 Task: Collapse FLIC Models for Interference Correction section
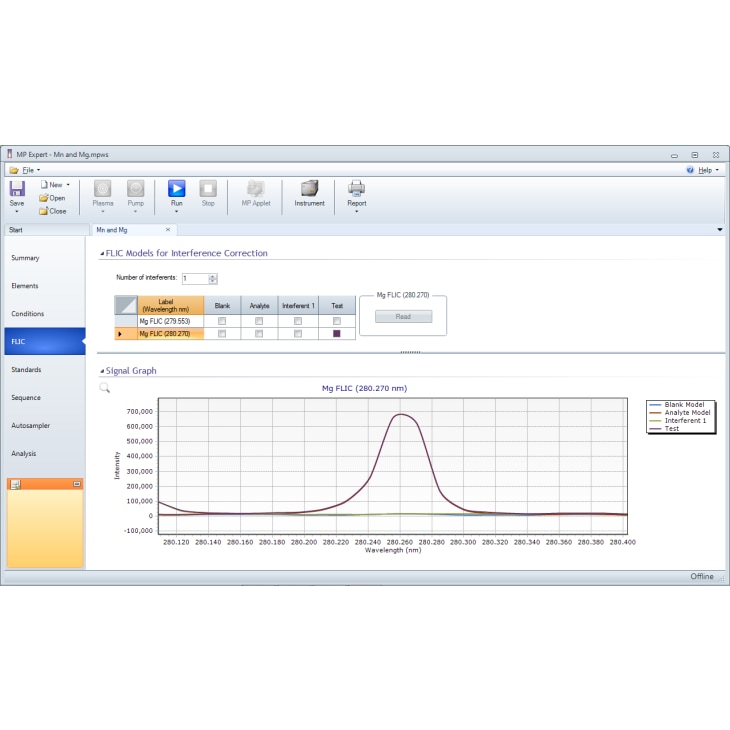tap(102, 254)
